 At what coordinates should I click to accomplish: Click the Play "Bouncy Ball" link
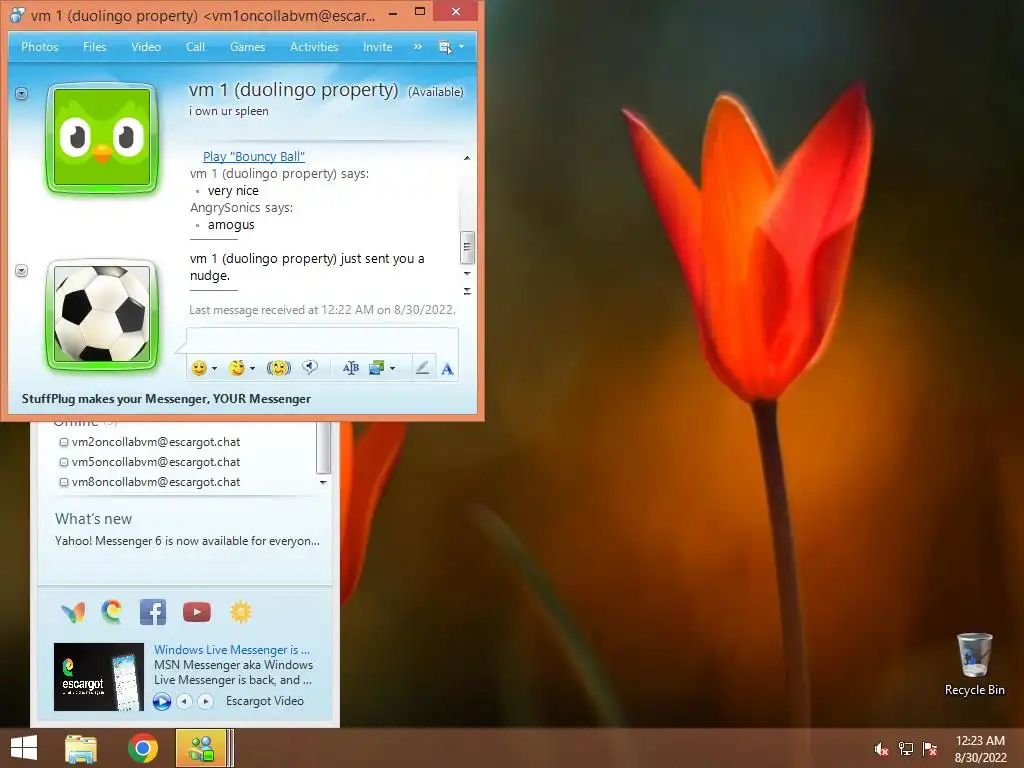[254, 157]
